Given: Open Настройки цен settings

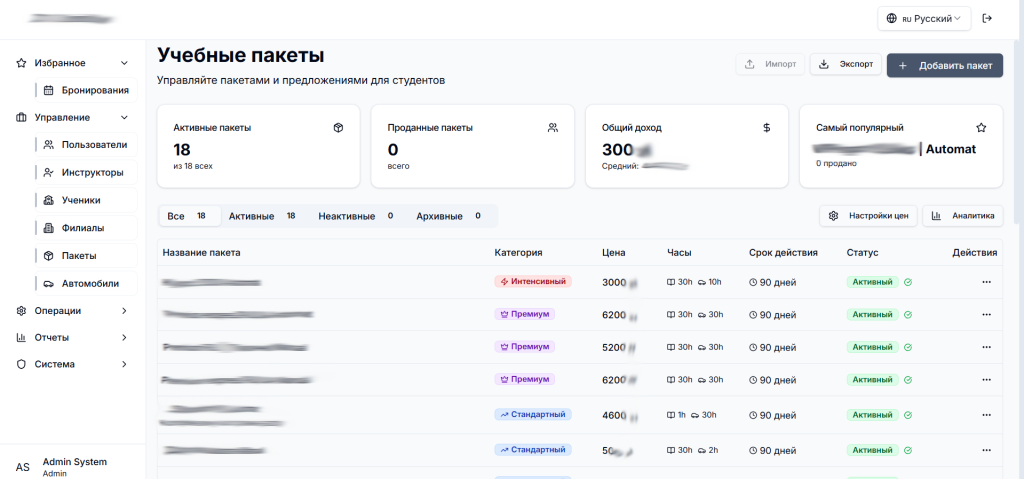Looking at the screenshot, I should point(868,216).
